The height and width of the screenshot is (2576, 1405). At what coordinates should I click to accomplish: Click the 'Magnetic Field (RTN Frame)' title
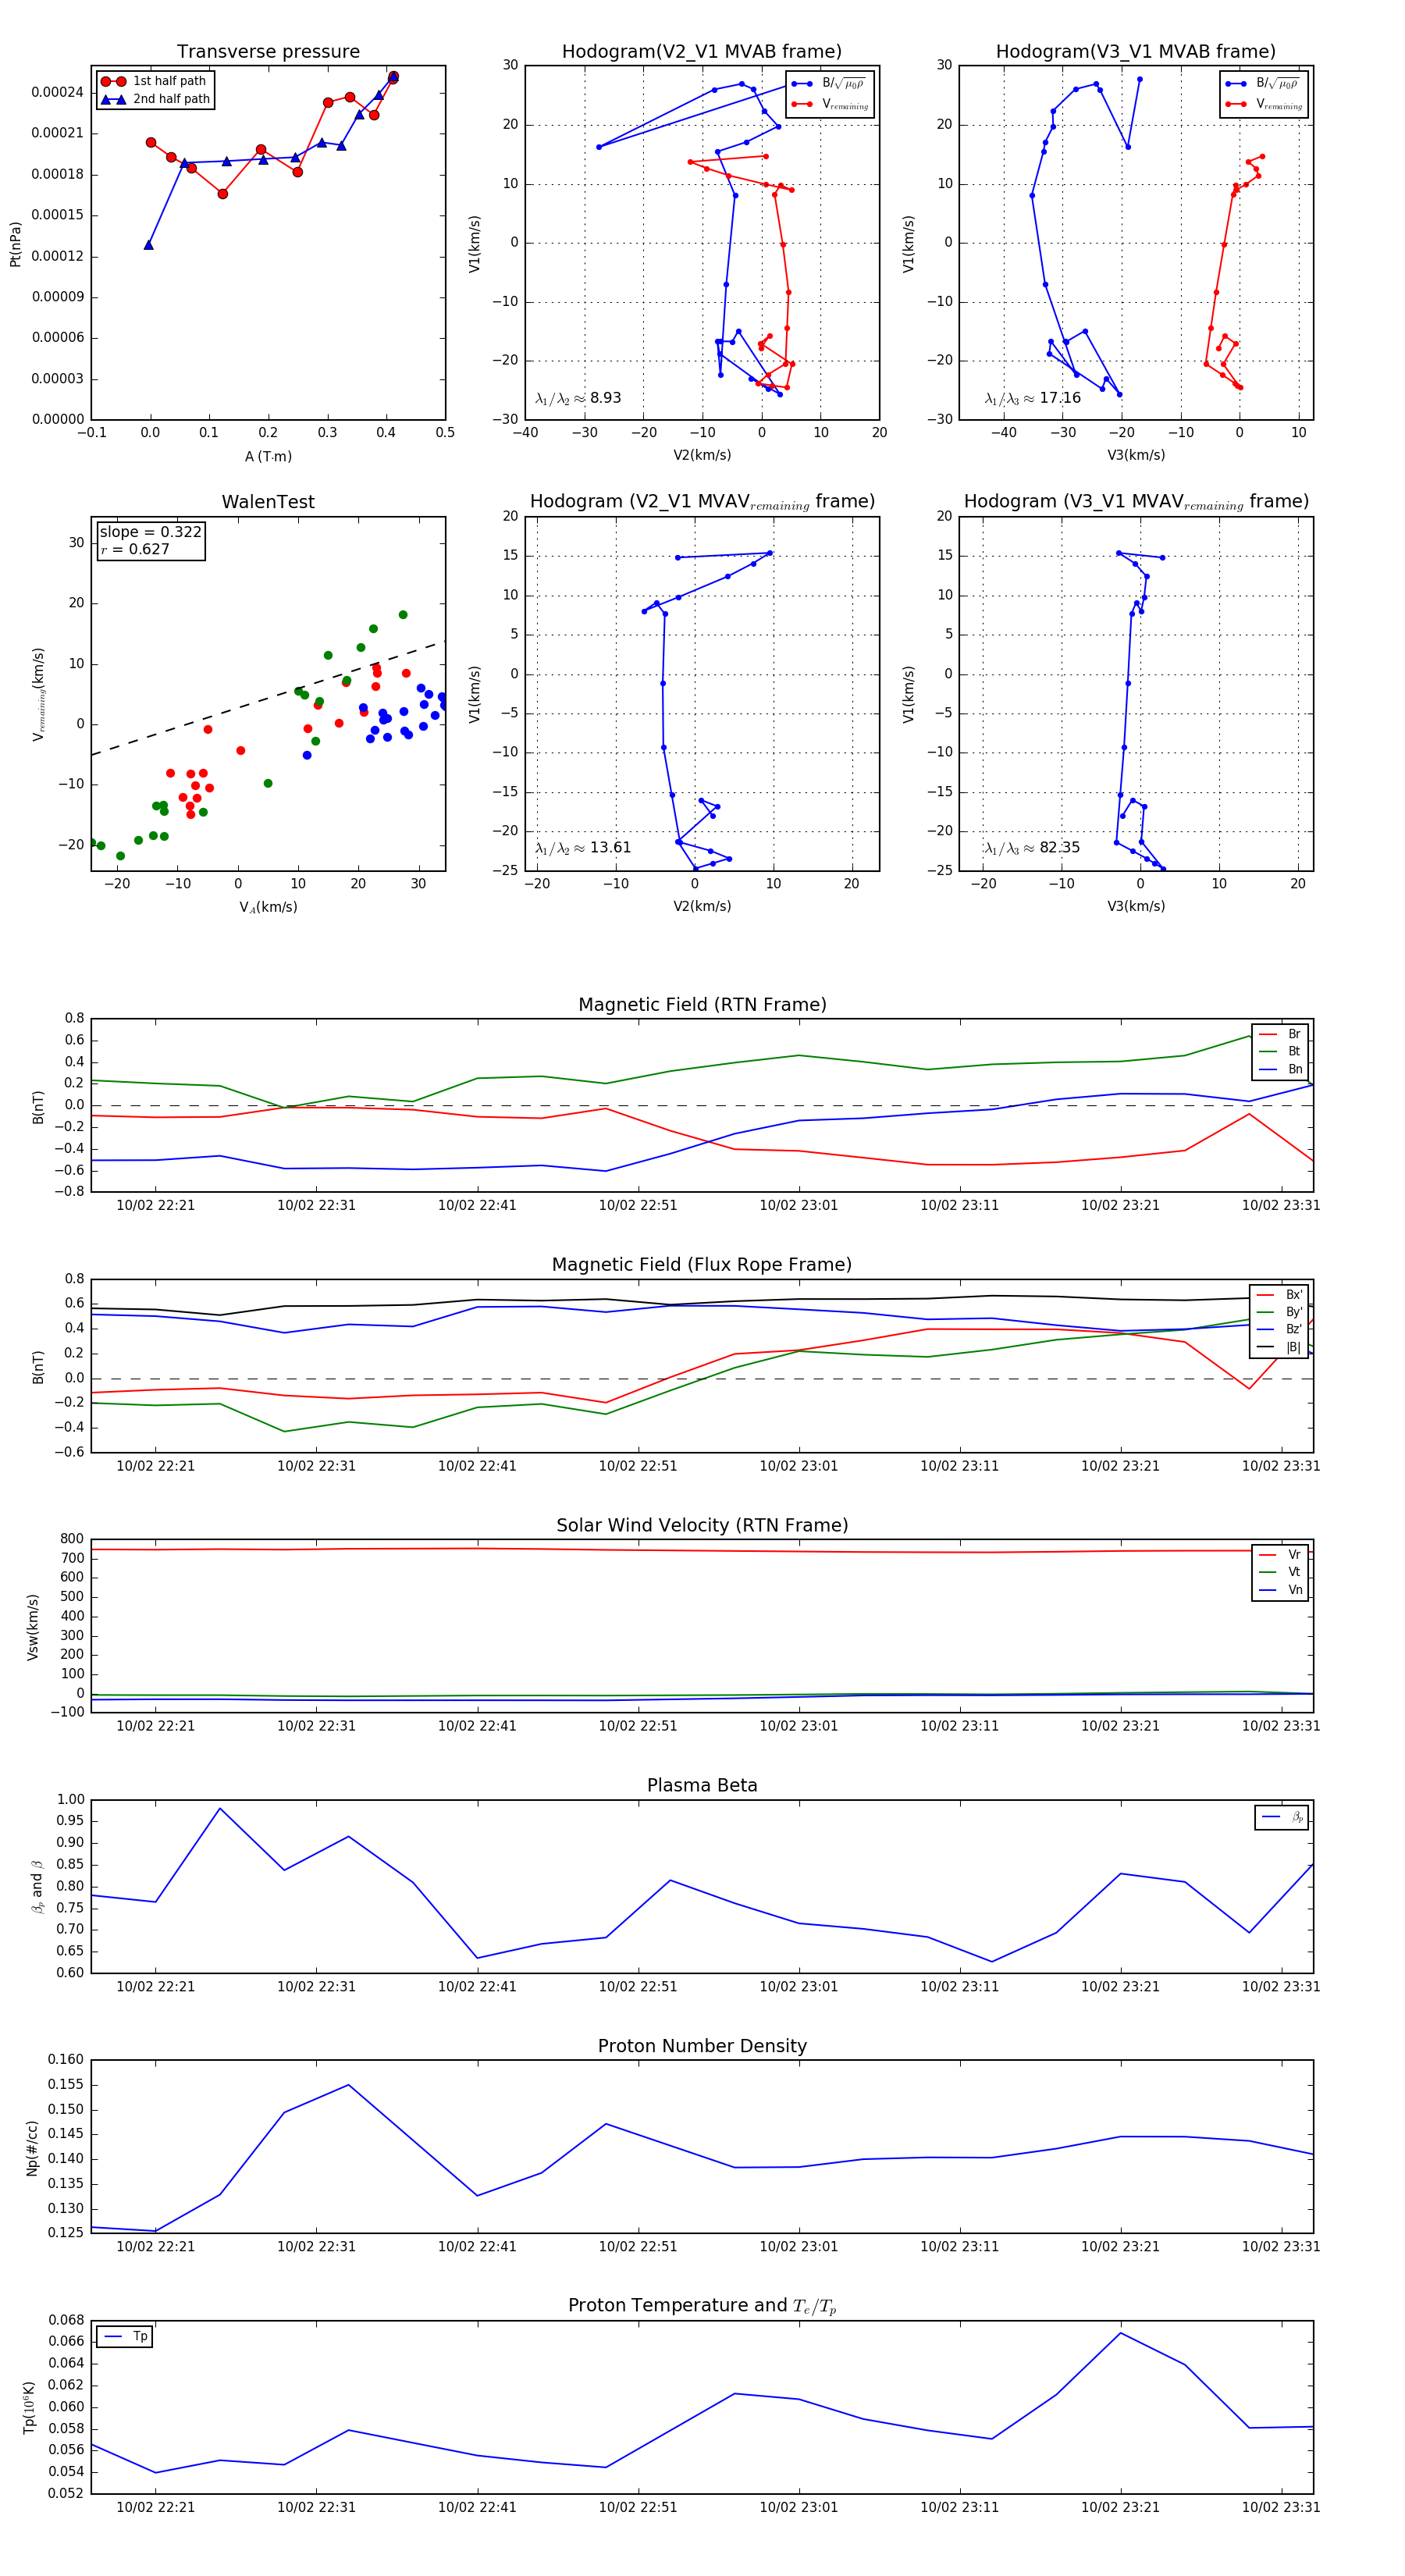(702, 1005)
